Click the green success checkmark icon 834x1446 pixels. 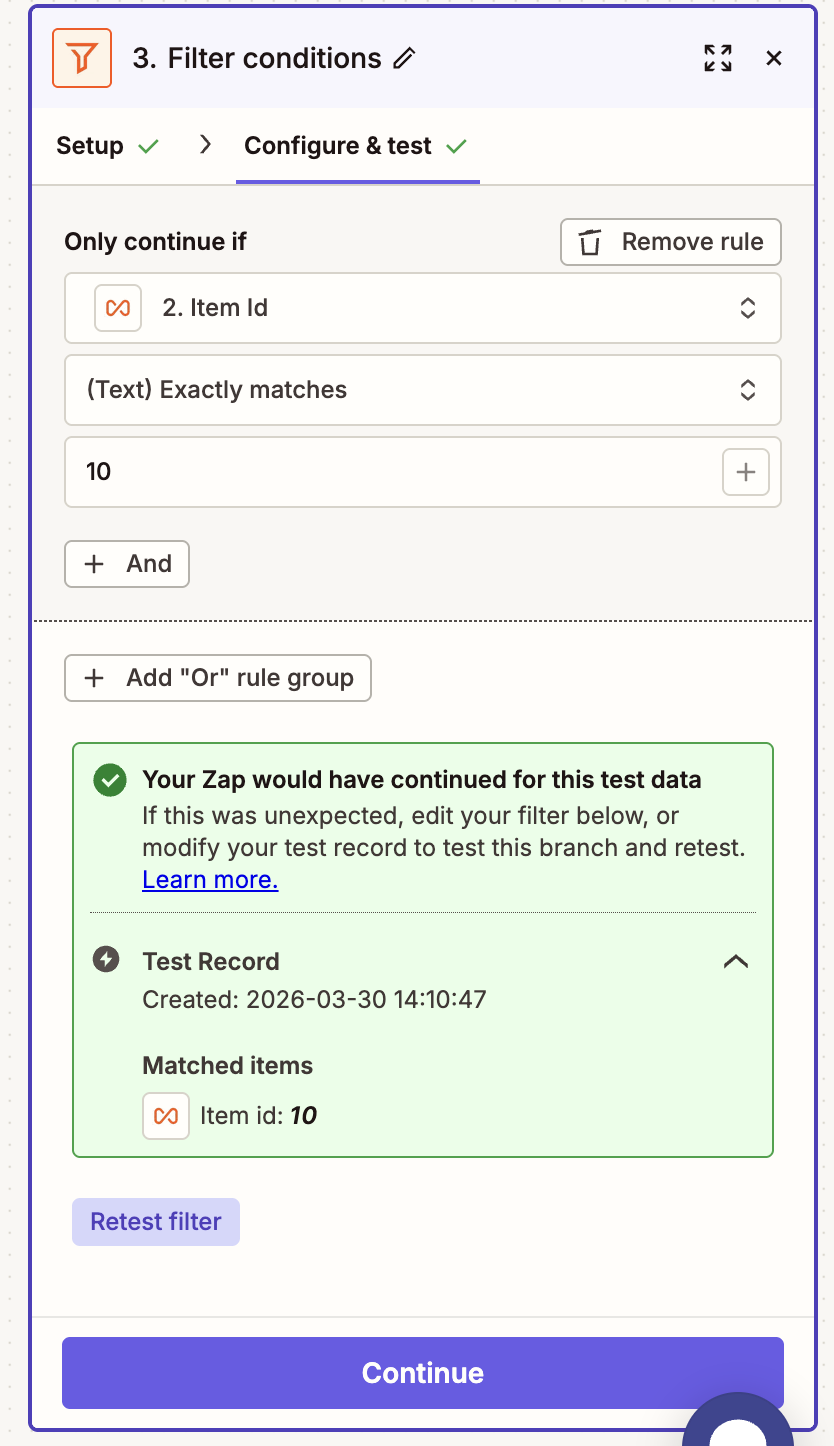click(109, 780)
